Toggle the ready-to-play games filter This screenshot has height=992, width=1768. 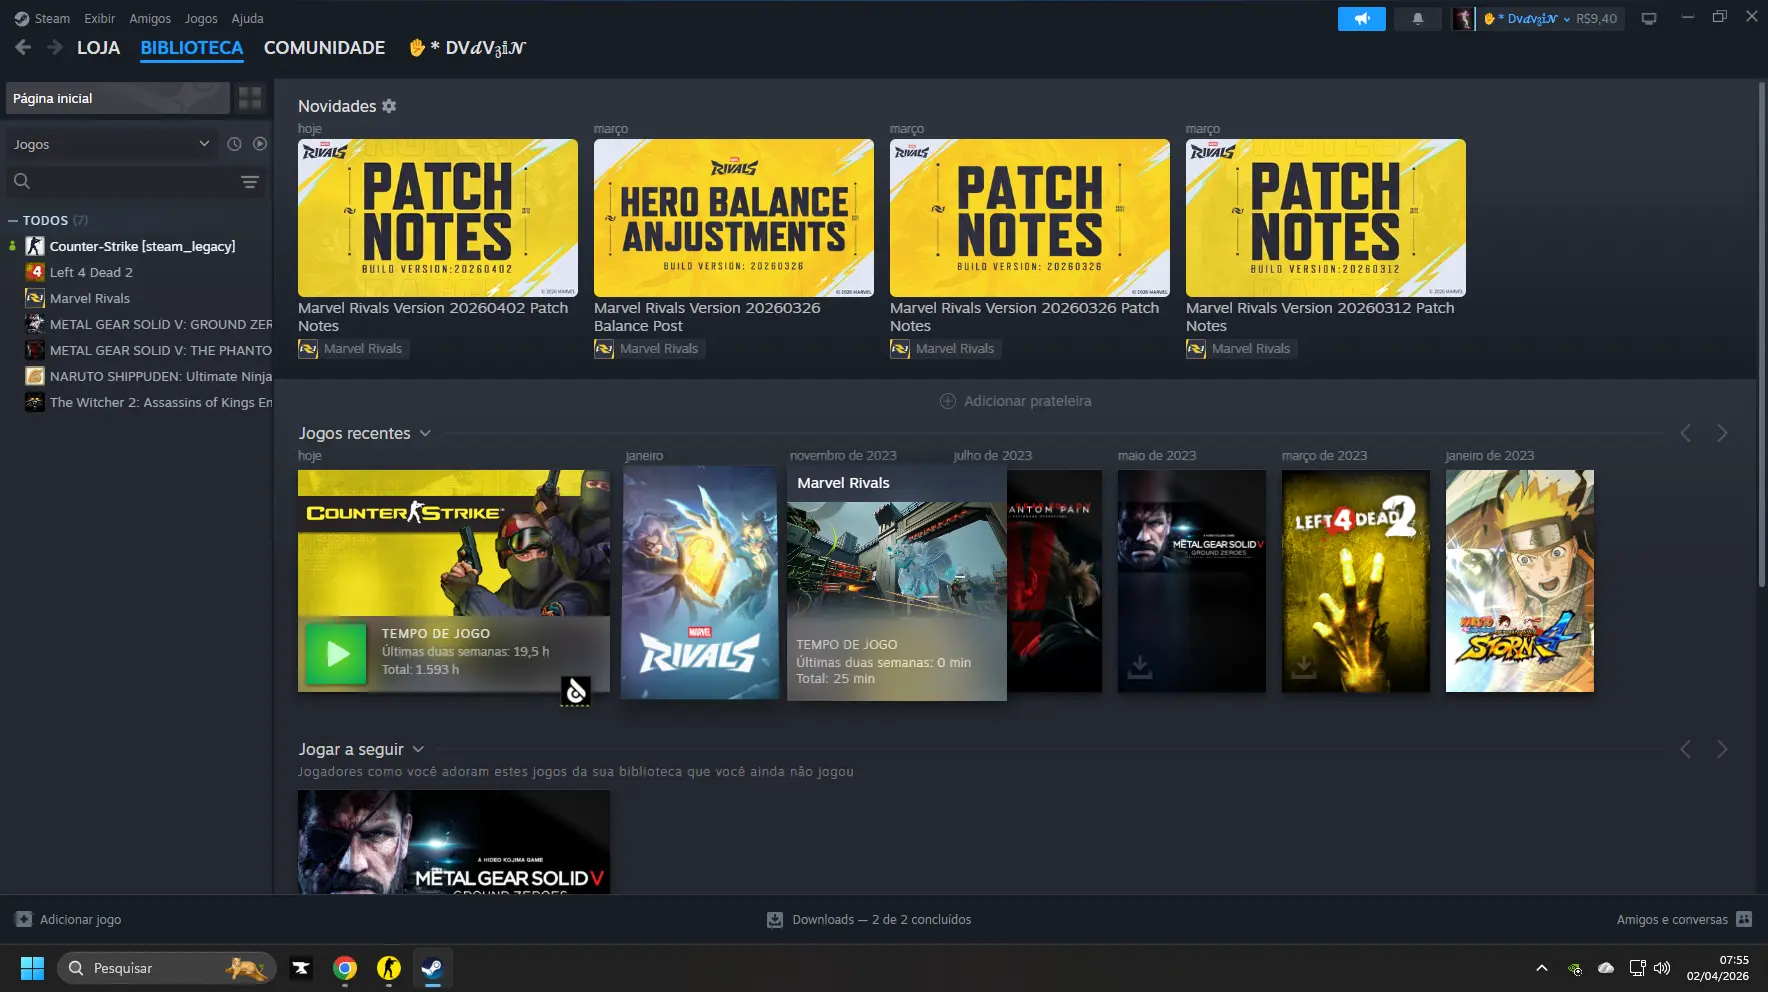[x=260, y=144]
